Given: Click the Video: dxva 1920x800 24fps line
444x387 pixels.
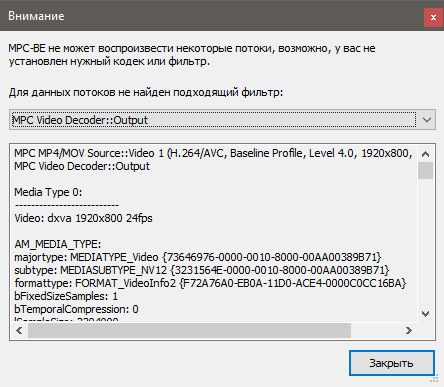Looking at the screenshot, I should coord(83,218).
